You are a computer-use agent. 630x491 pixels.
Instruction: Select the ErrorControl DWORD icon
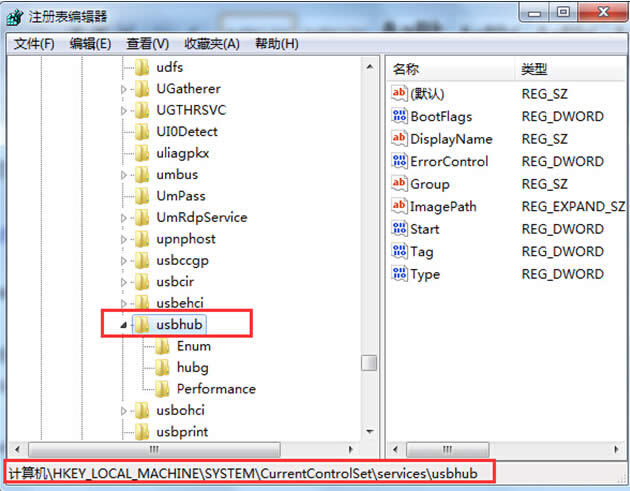[399, 161]
